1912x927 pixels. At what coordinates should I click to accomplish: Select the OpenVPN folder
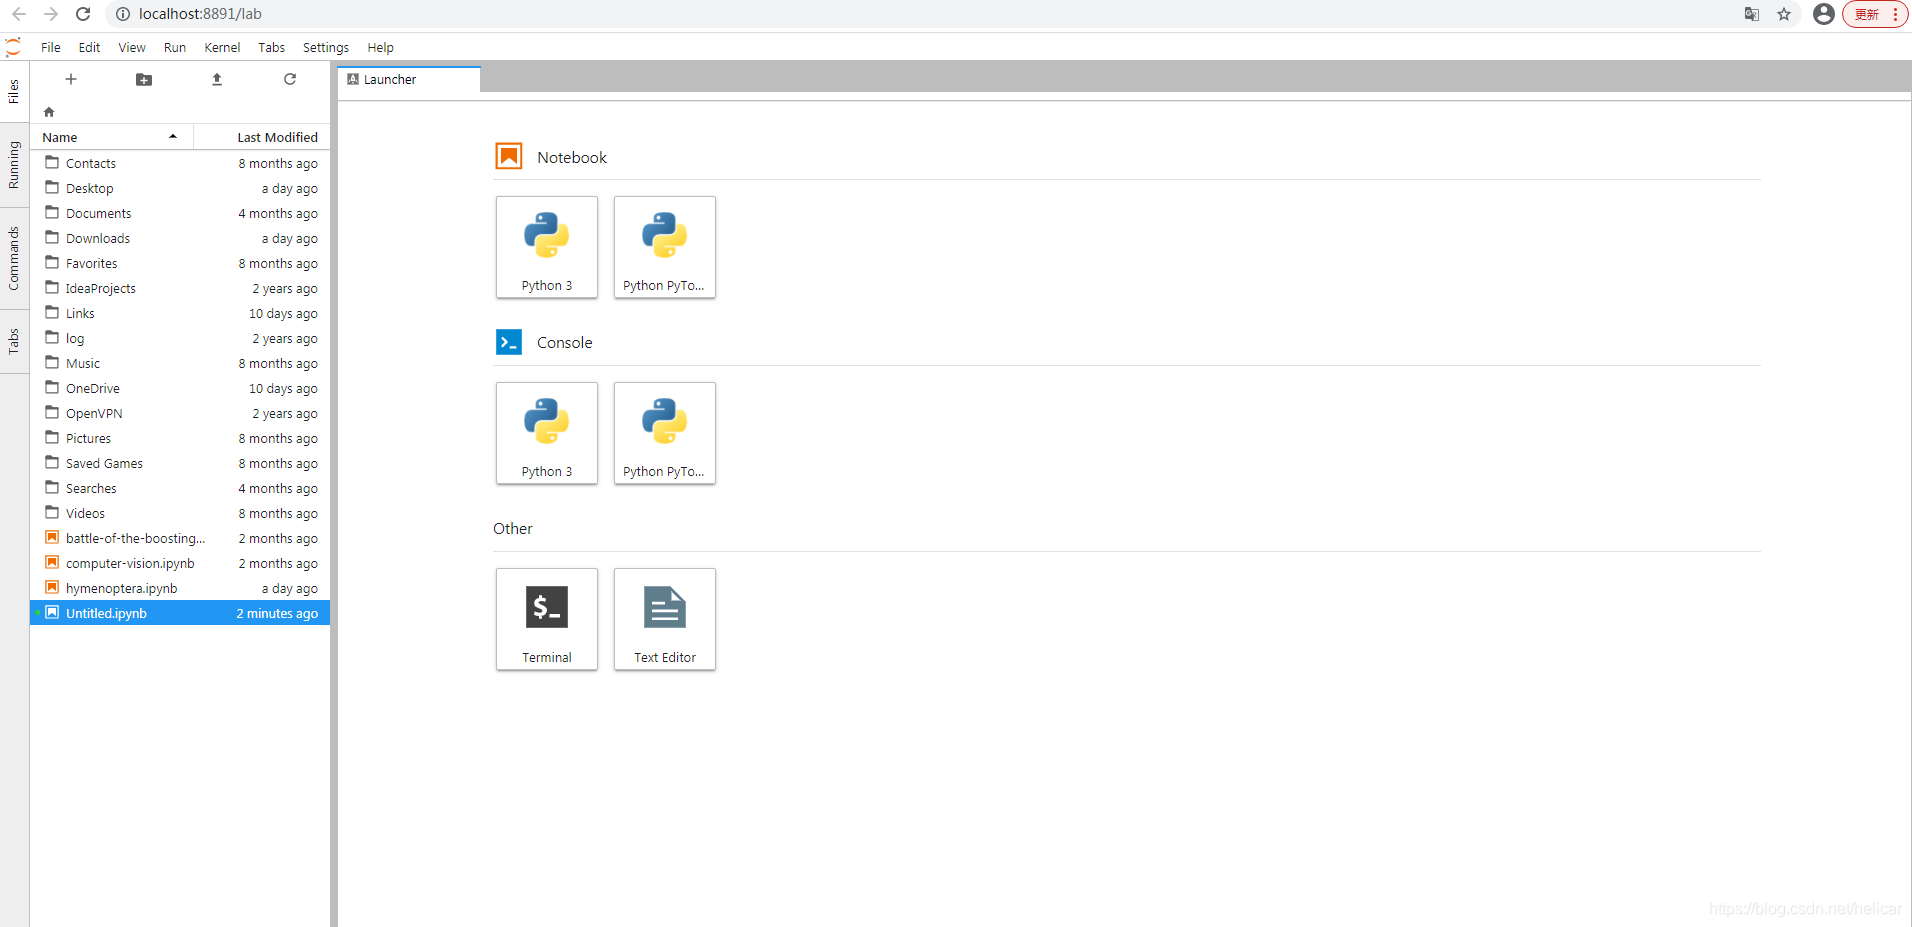click(x=180, y=413)
